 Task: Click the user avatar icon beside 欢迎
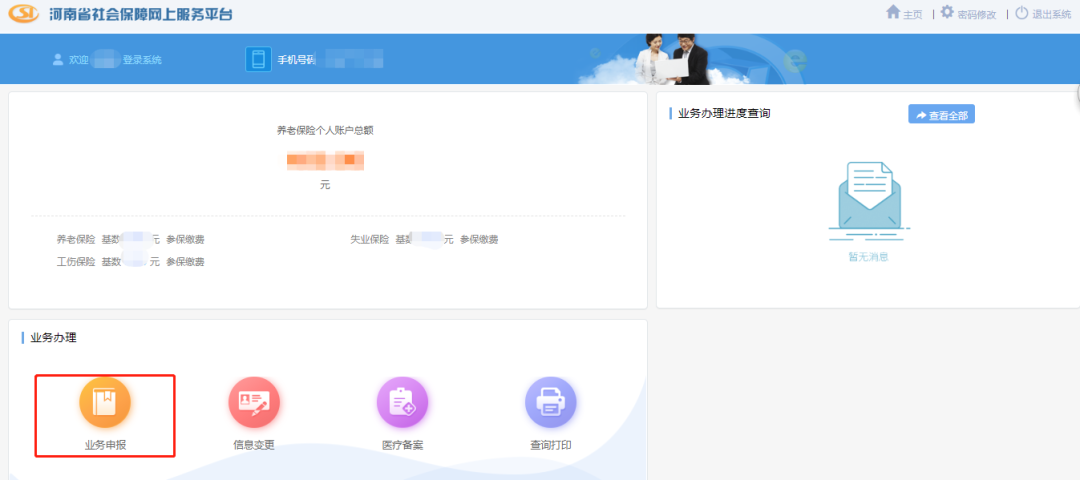(58, 59)
